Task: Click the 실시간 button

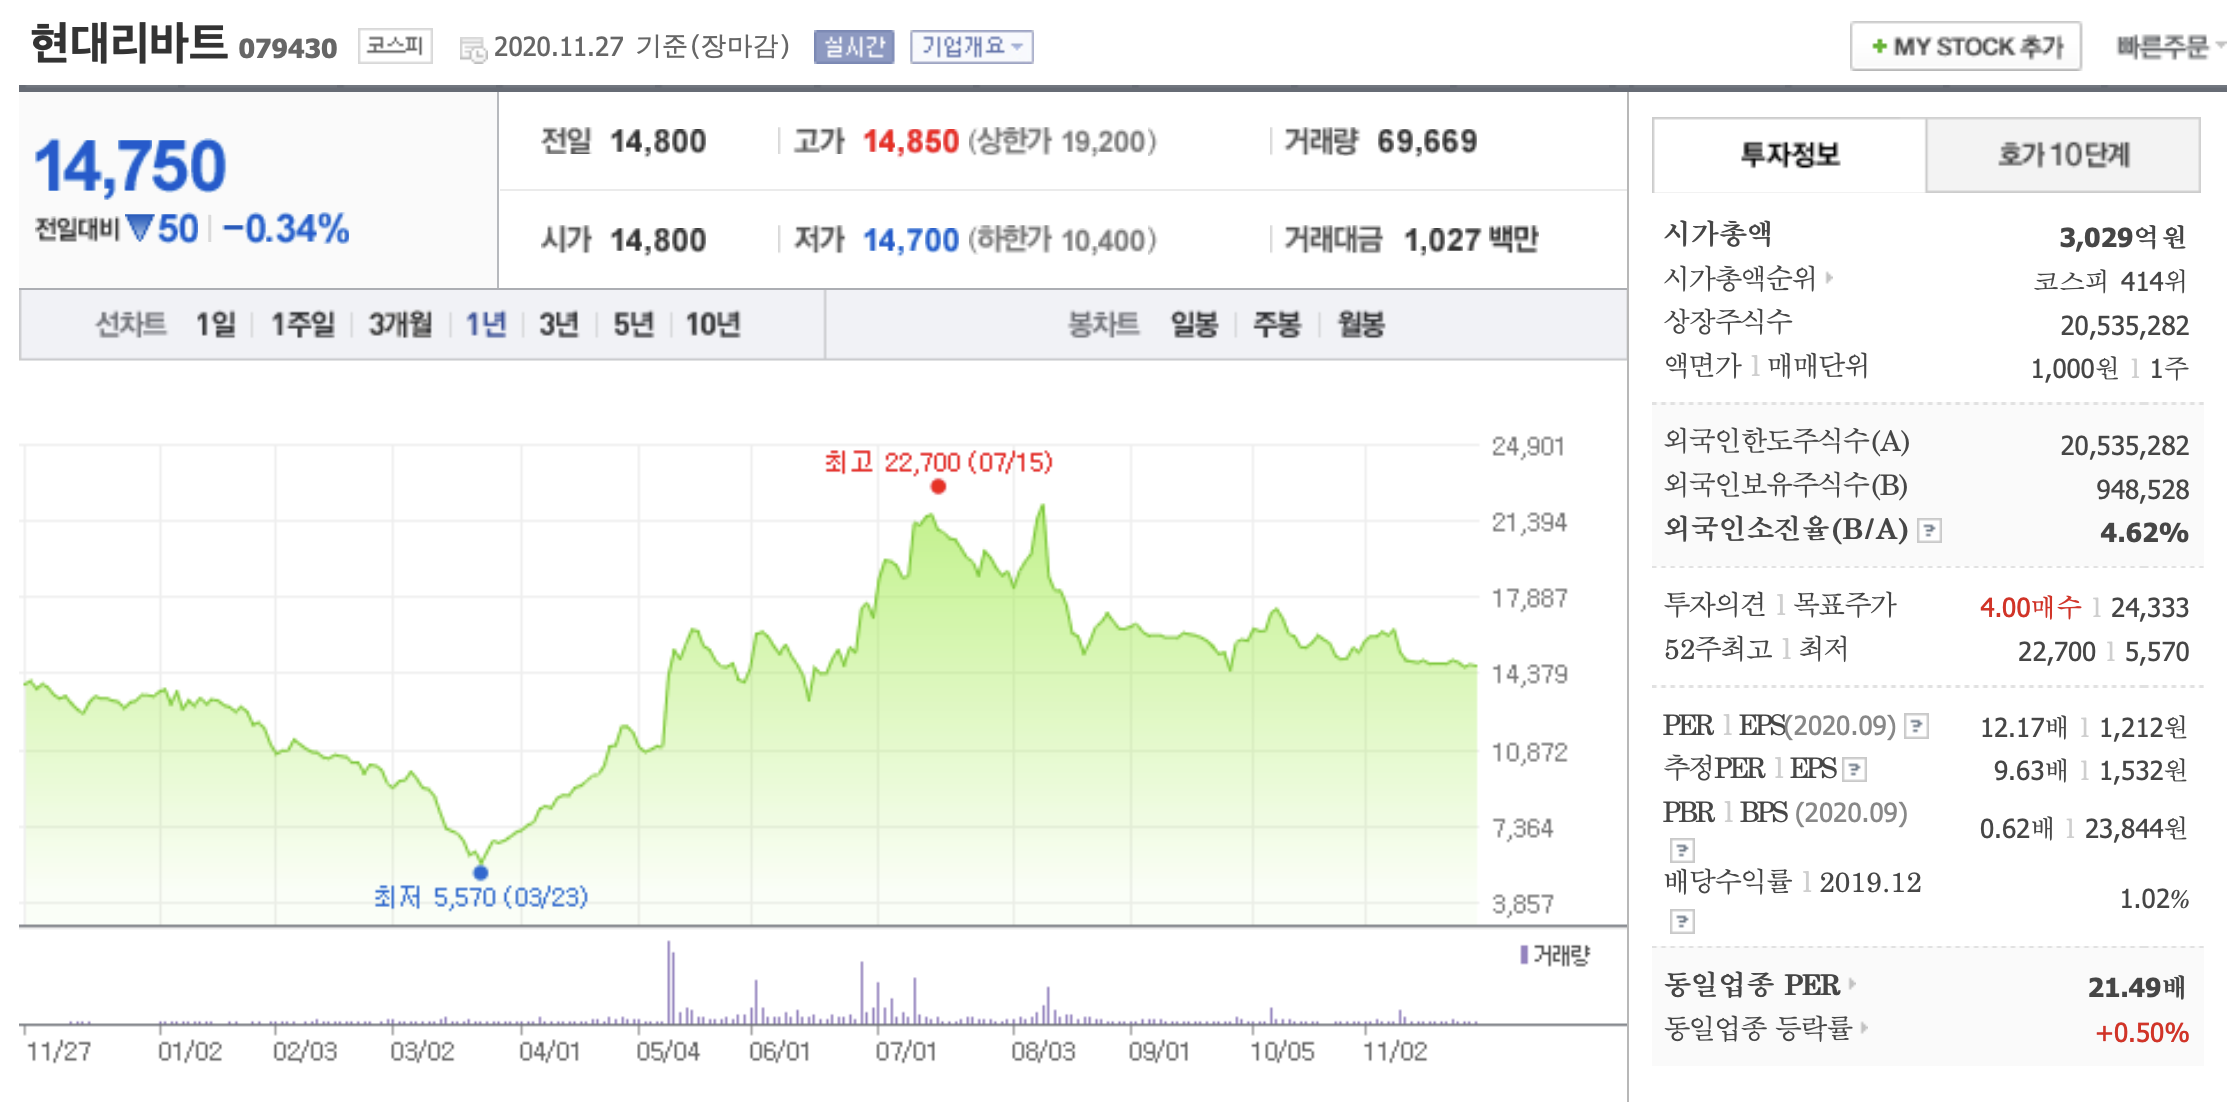Action: 853,47
